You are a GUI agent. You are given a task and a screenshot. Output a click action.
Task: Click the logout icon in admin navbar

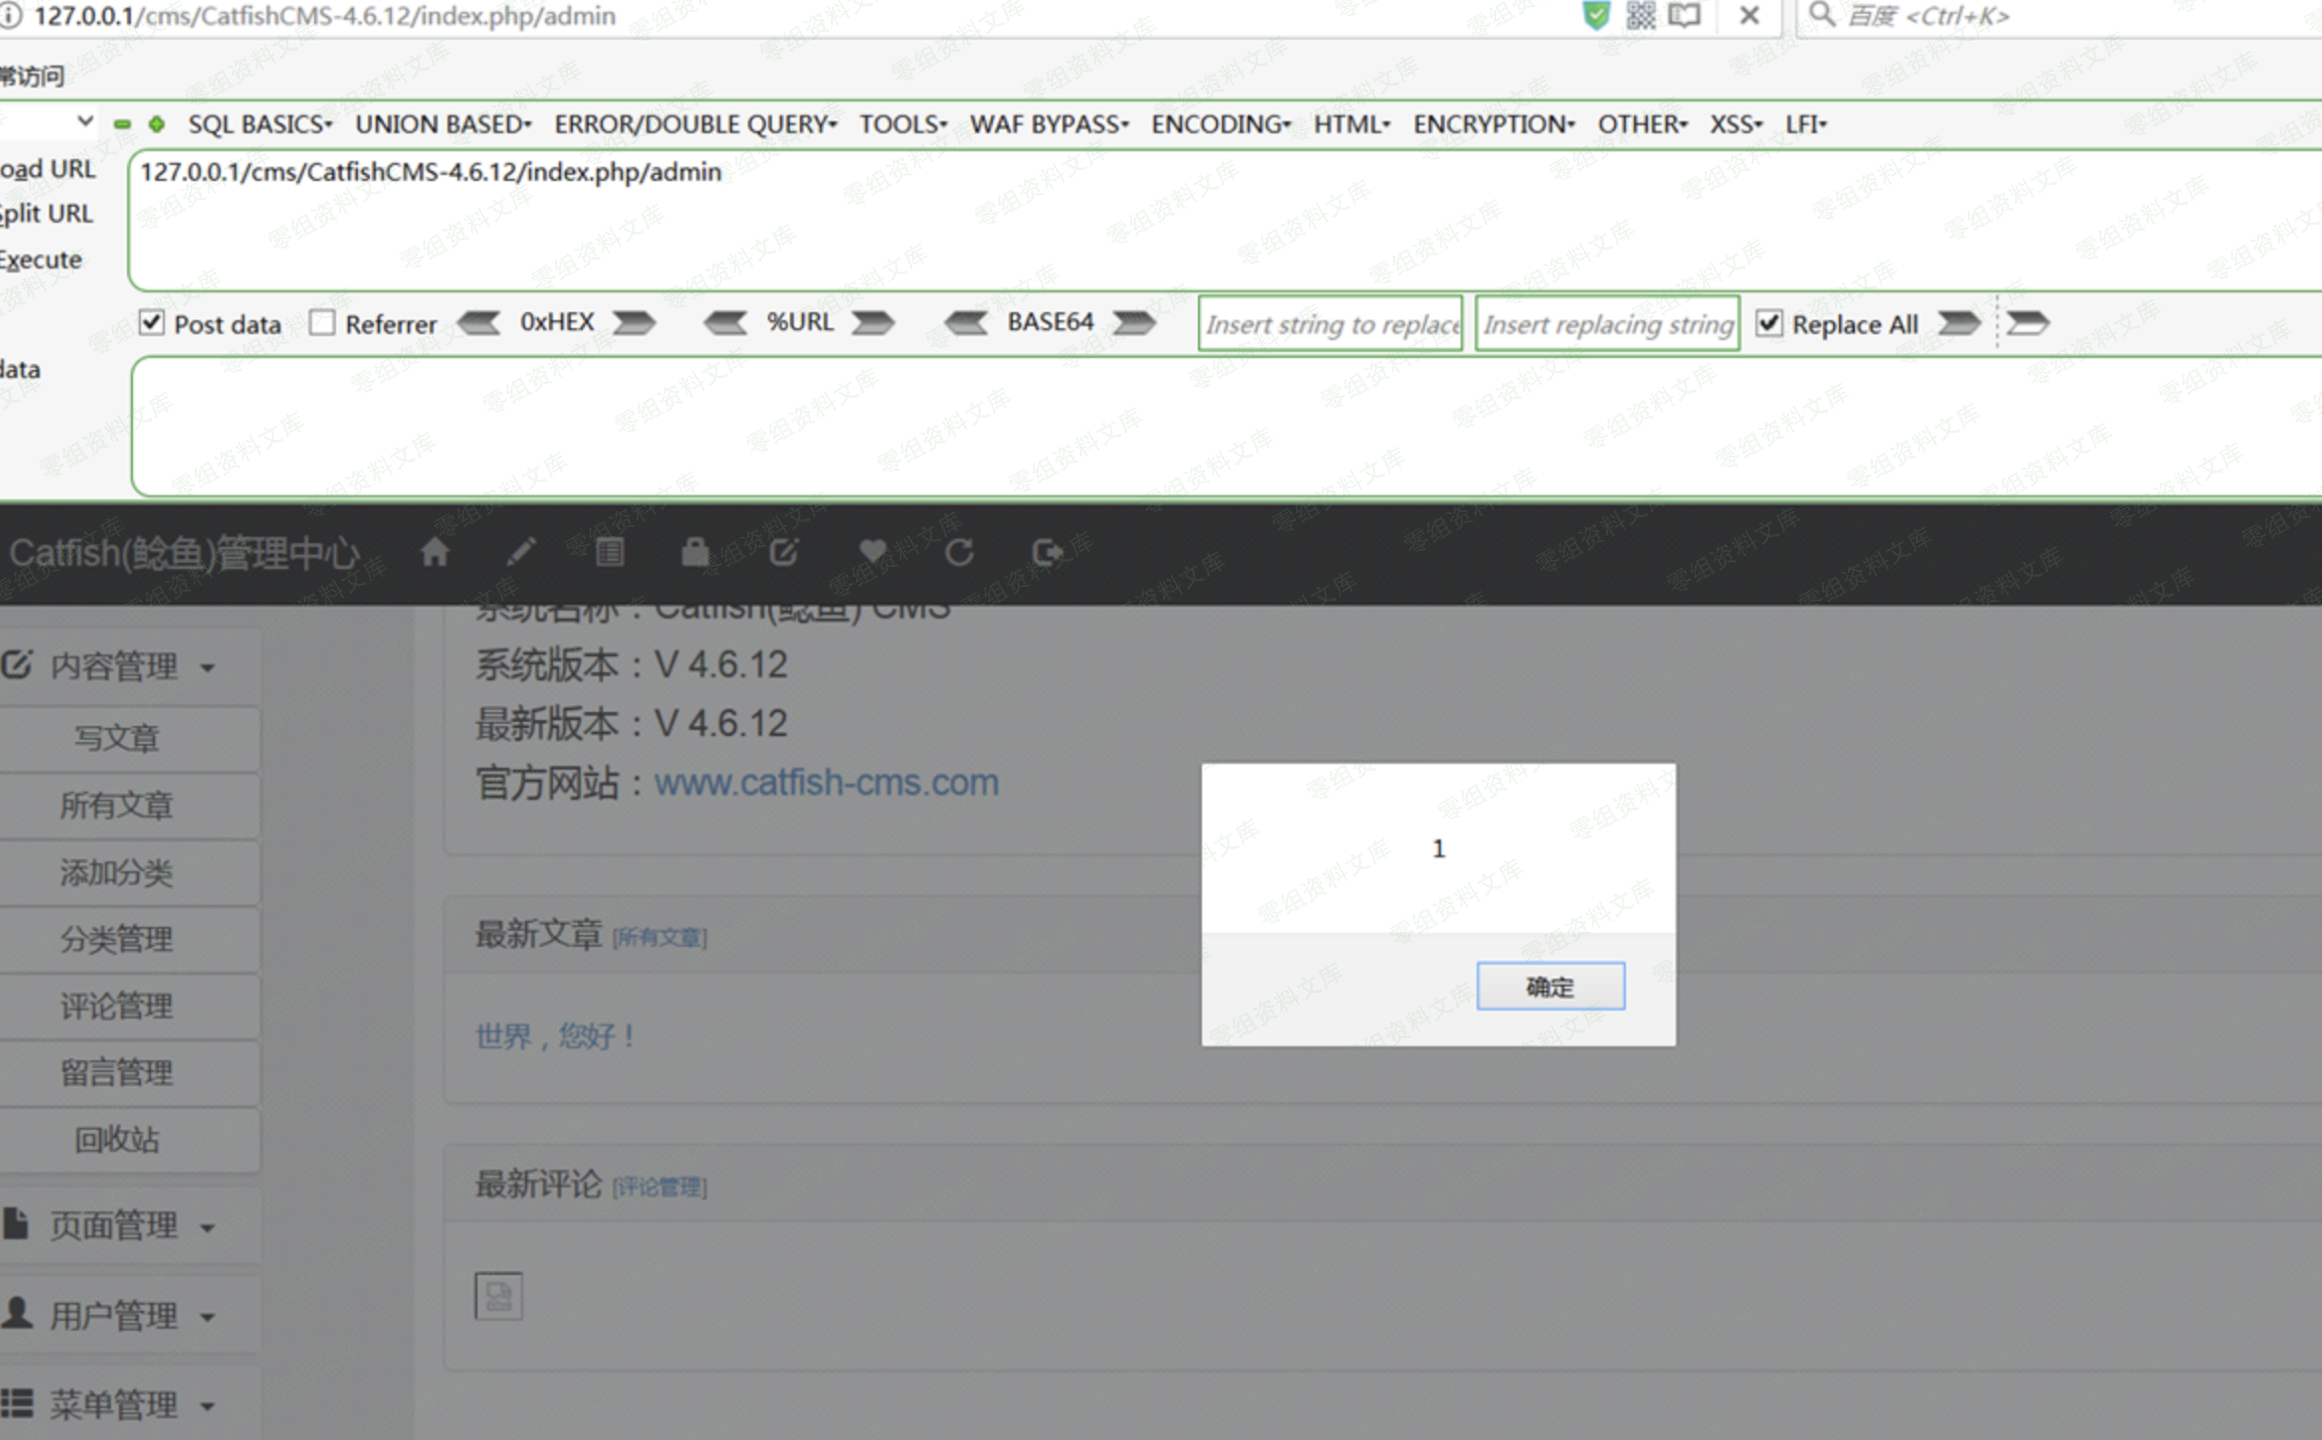point(1047,552)
